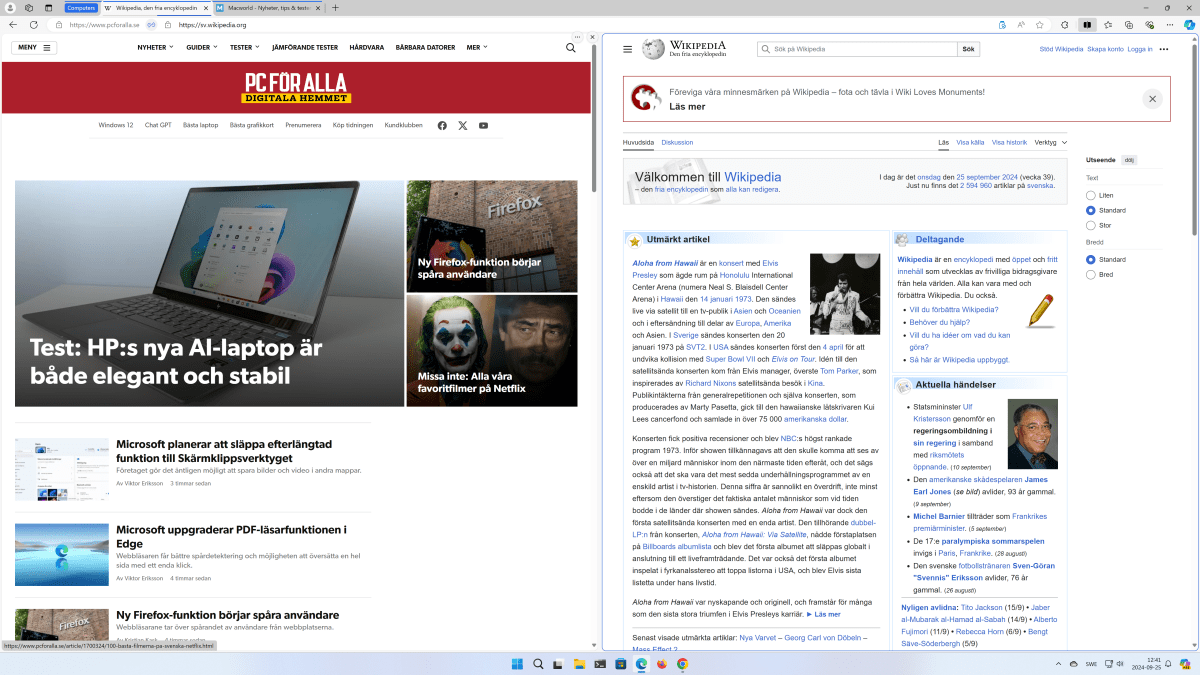Click the Wikipedia featured article star icon
This screenshot has height=675, width=1200.
coord(634,241)
